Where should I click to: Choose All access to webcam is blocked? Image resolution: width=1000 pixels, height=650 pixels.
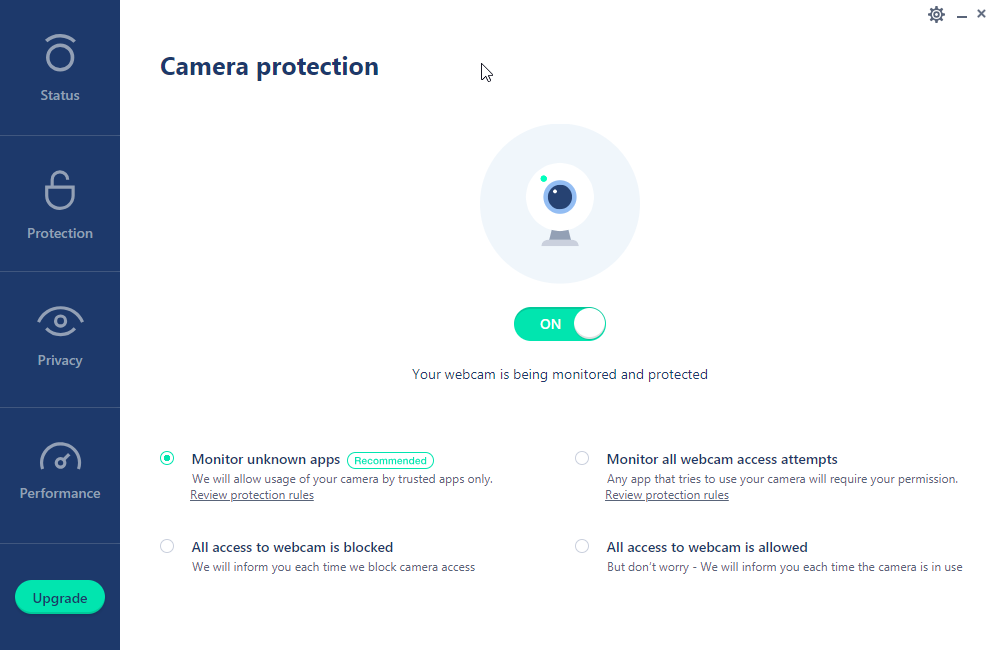pyautogui.click(x=167, y=546)
